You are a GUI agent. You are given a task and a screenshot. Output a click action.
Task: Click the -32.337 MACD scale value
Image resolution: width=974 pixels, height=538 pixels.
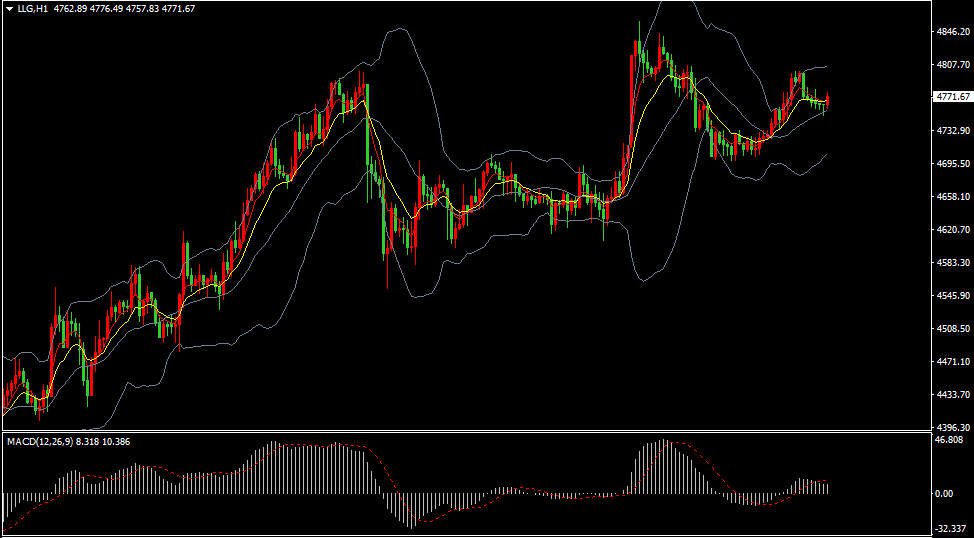(x=949, y=531)
